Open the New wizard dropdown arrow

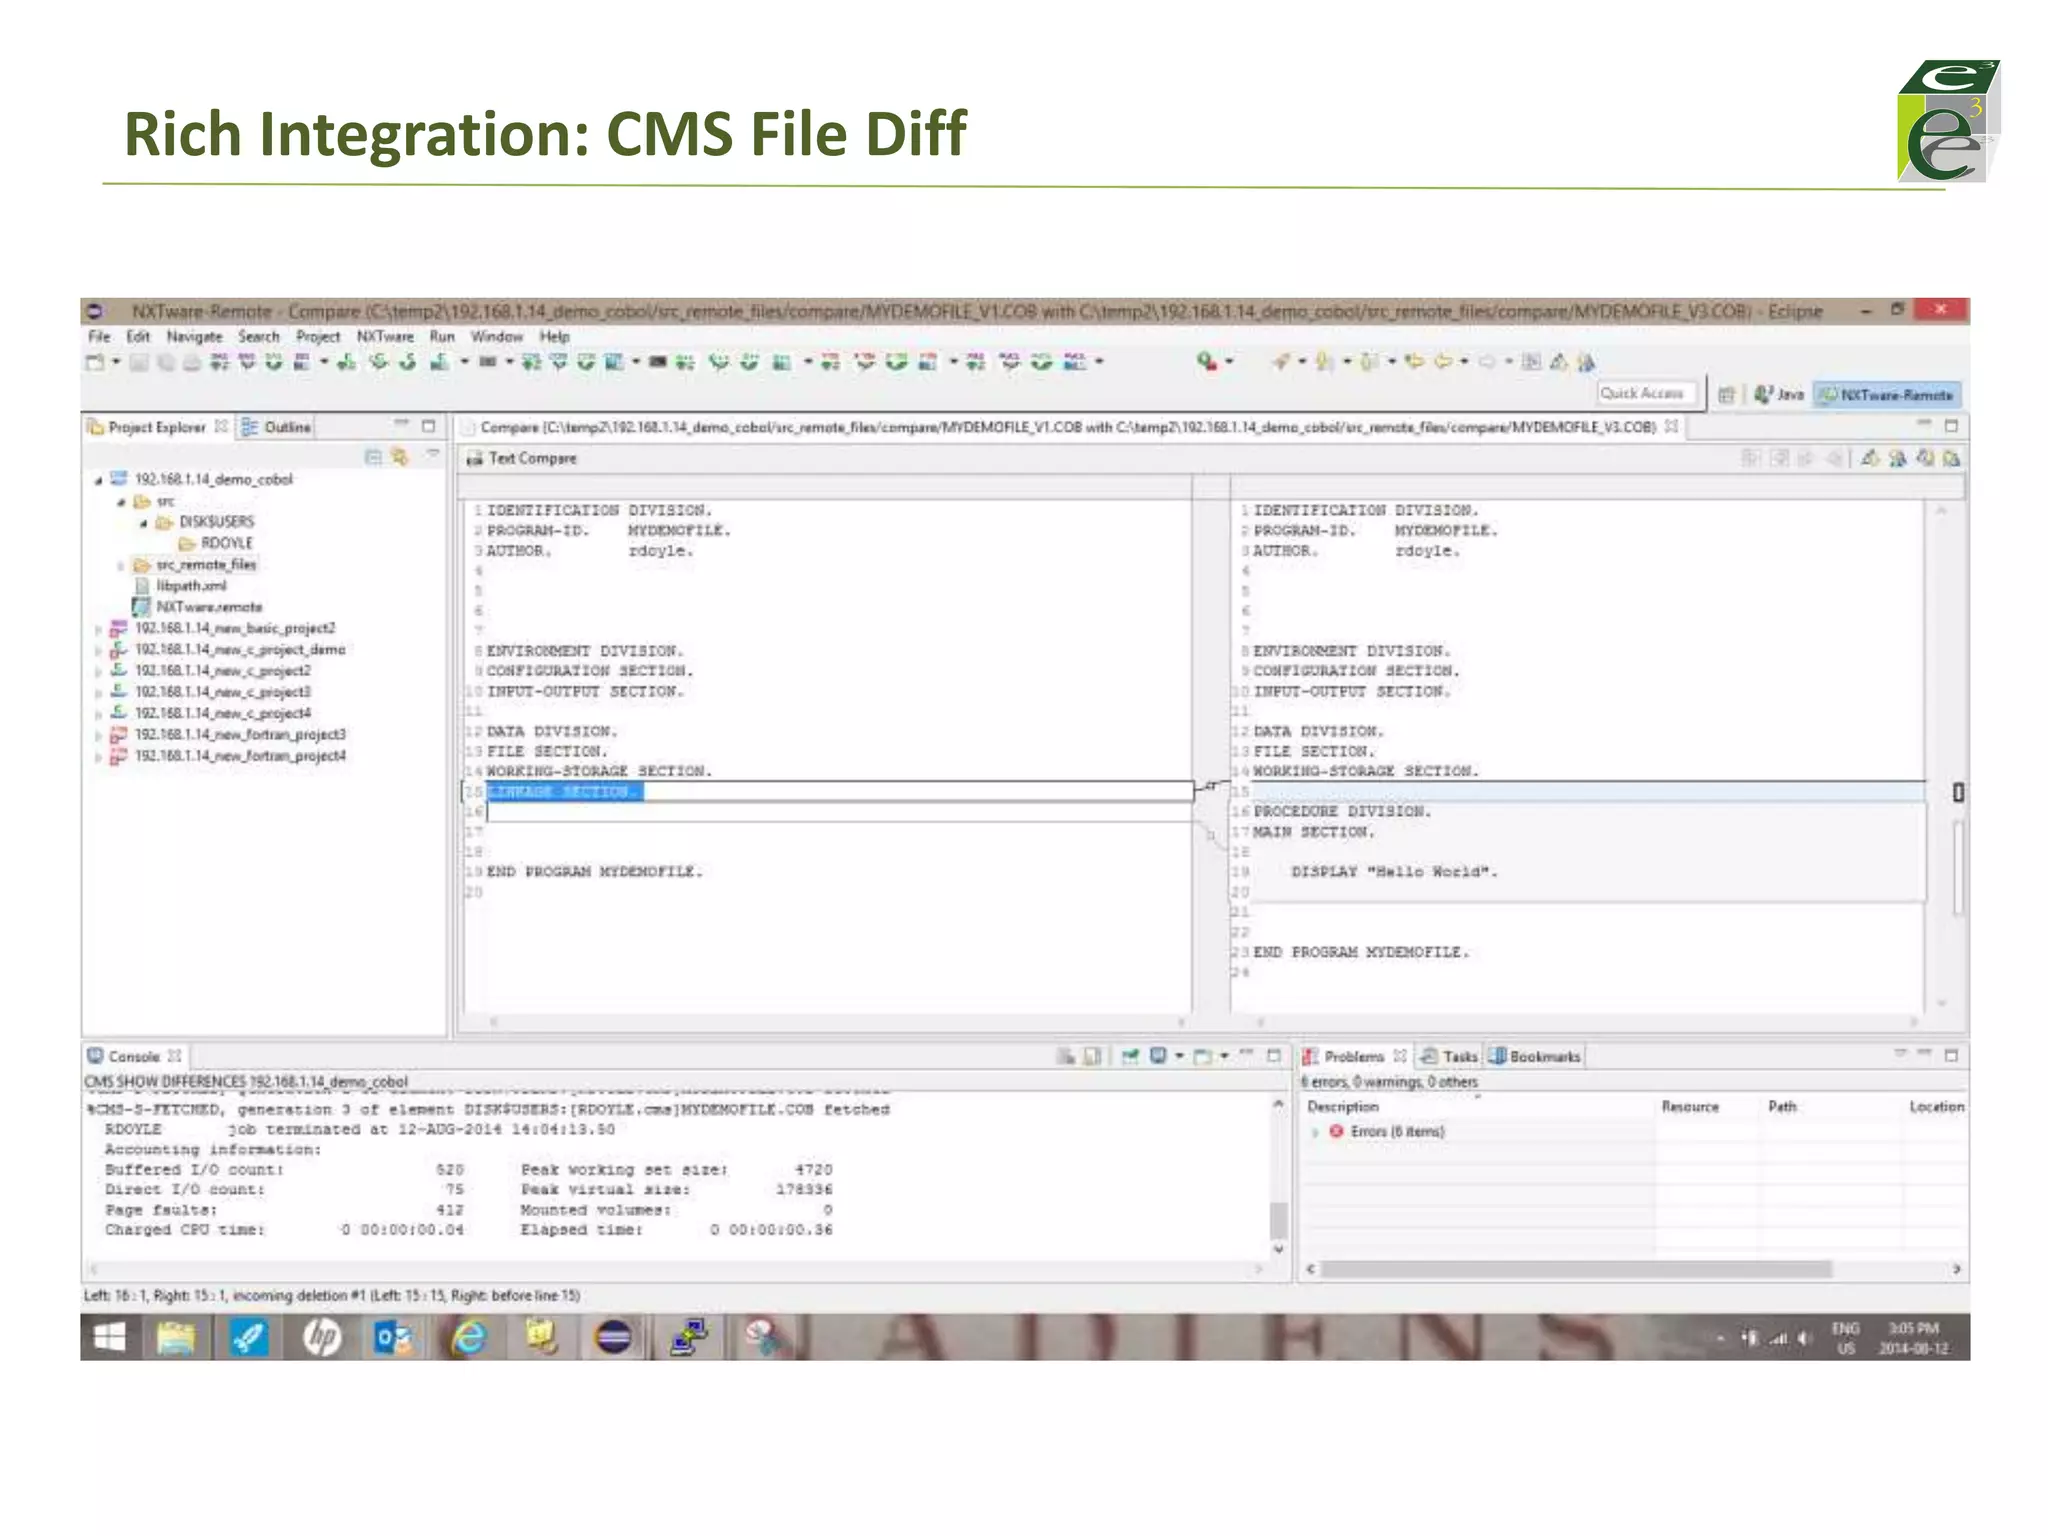[x=115, y=362]
